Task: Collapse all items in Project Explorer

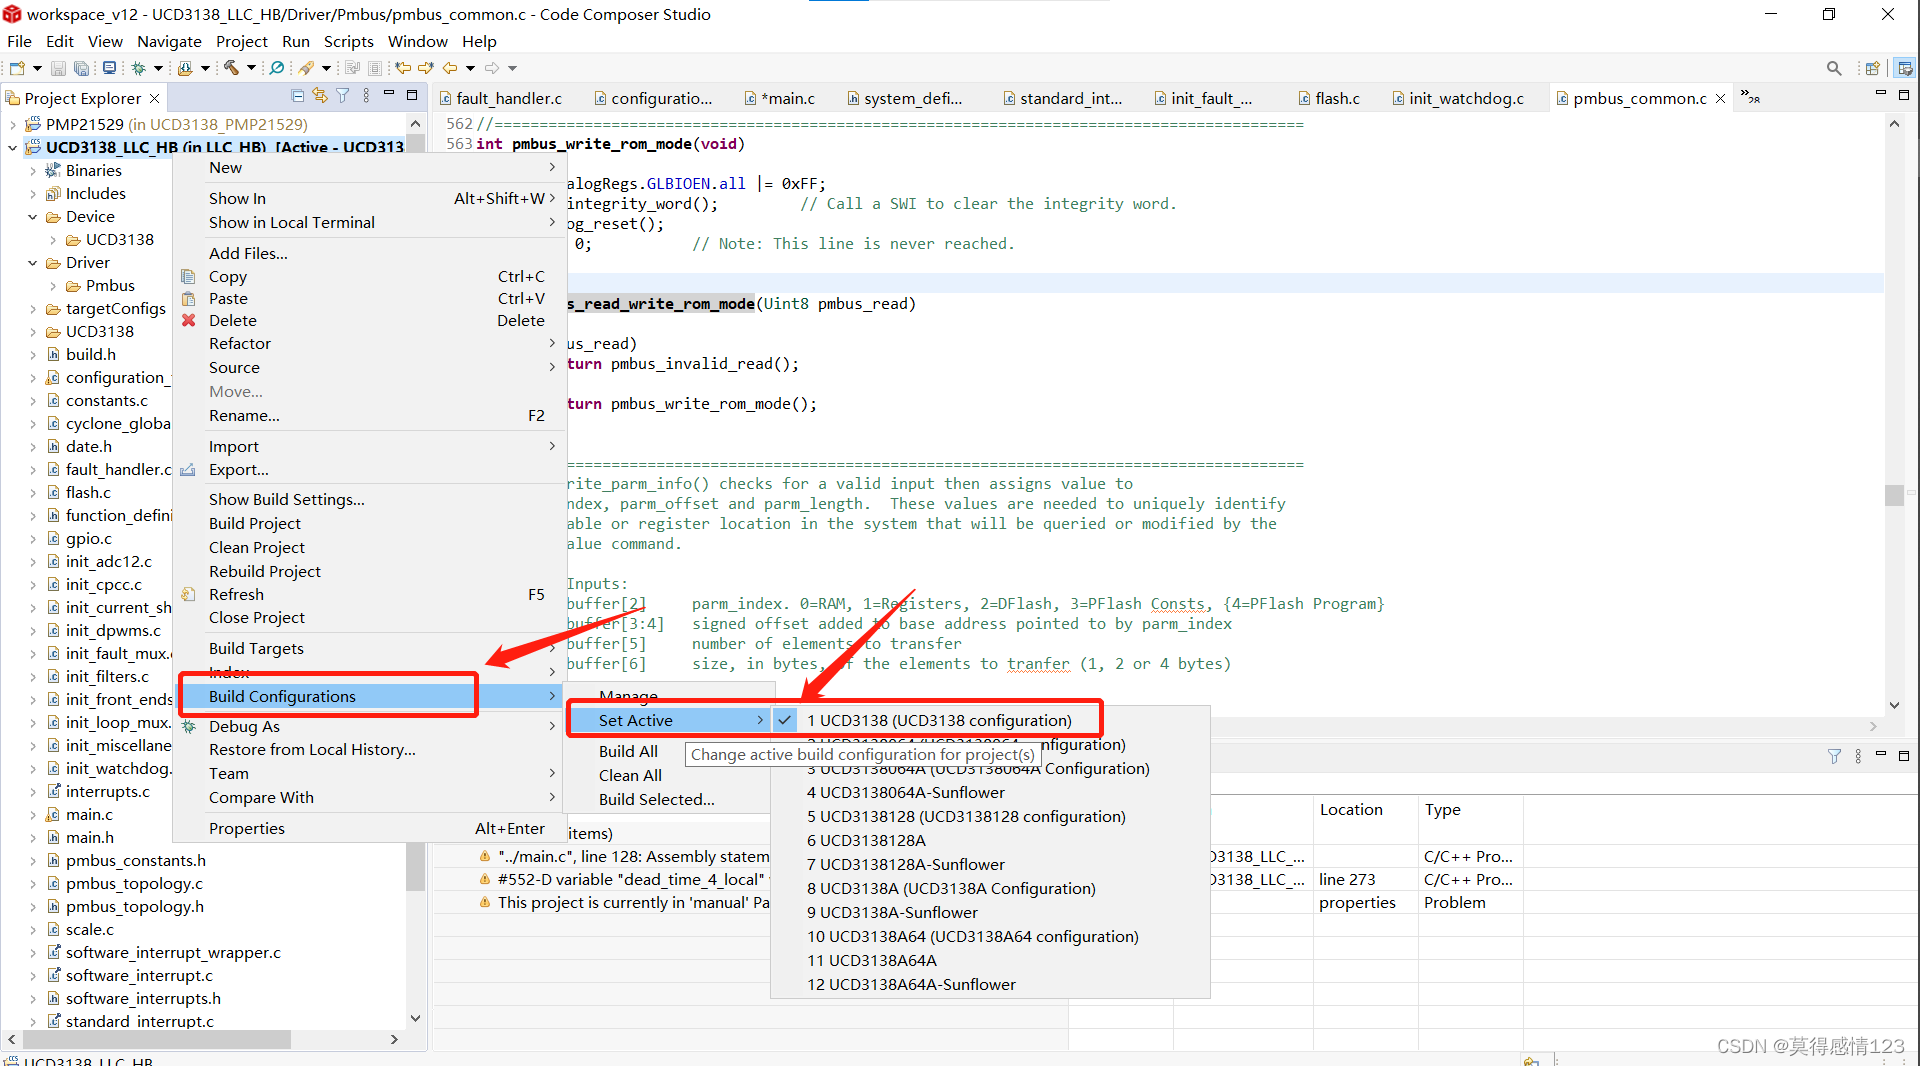Action: 297,96
